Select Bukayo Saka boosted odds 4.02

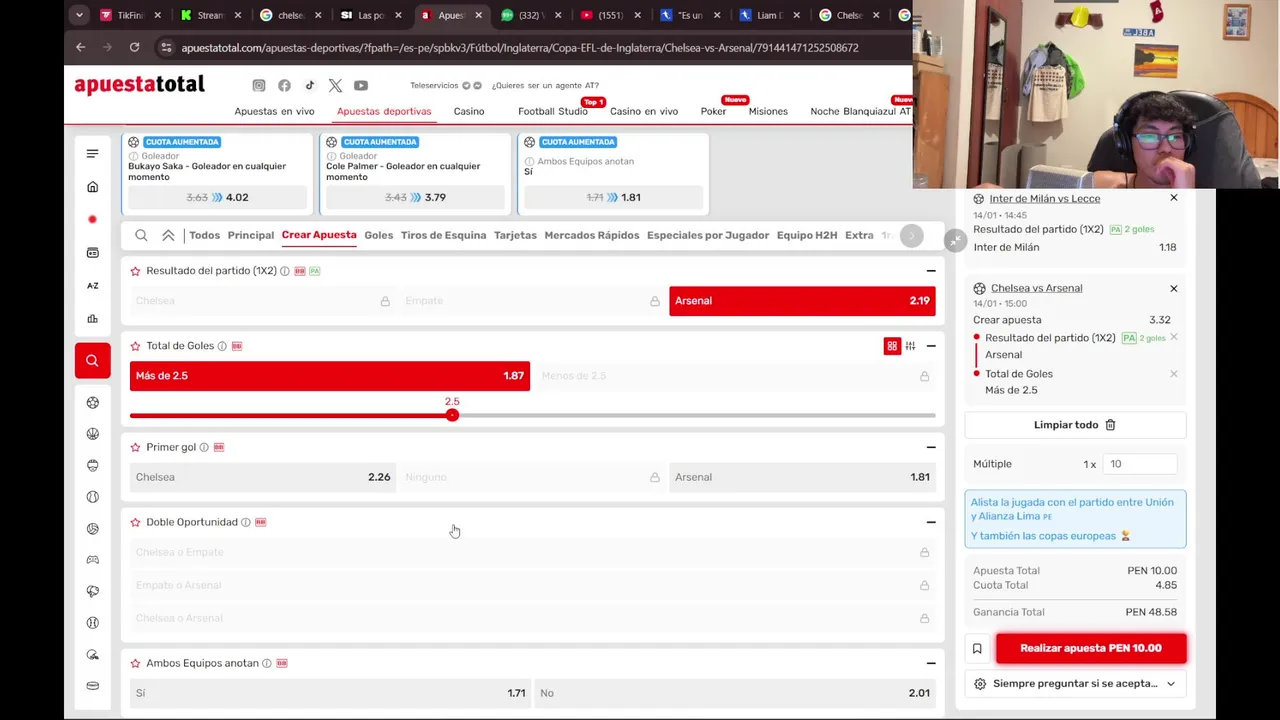click(217, 198)
